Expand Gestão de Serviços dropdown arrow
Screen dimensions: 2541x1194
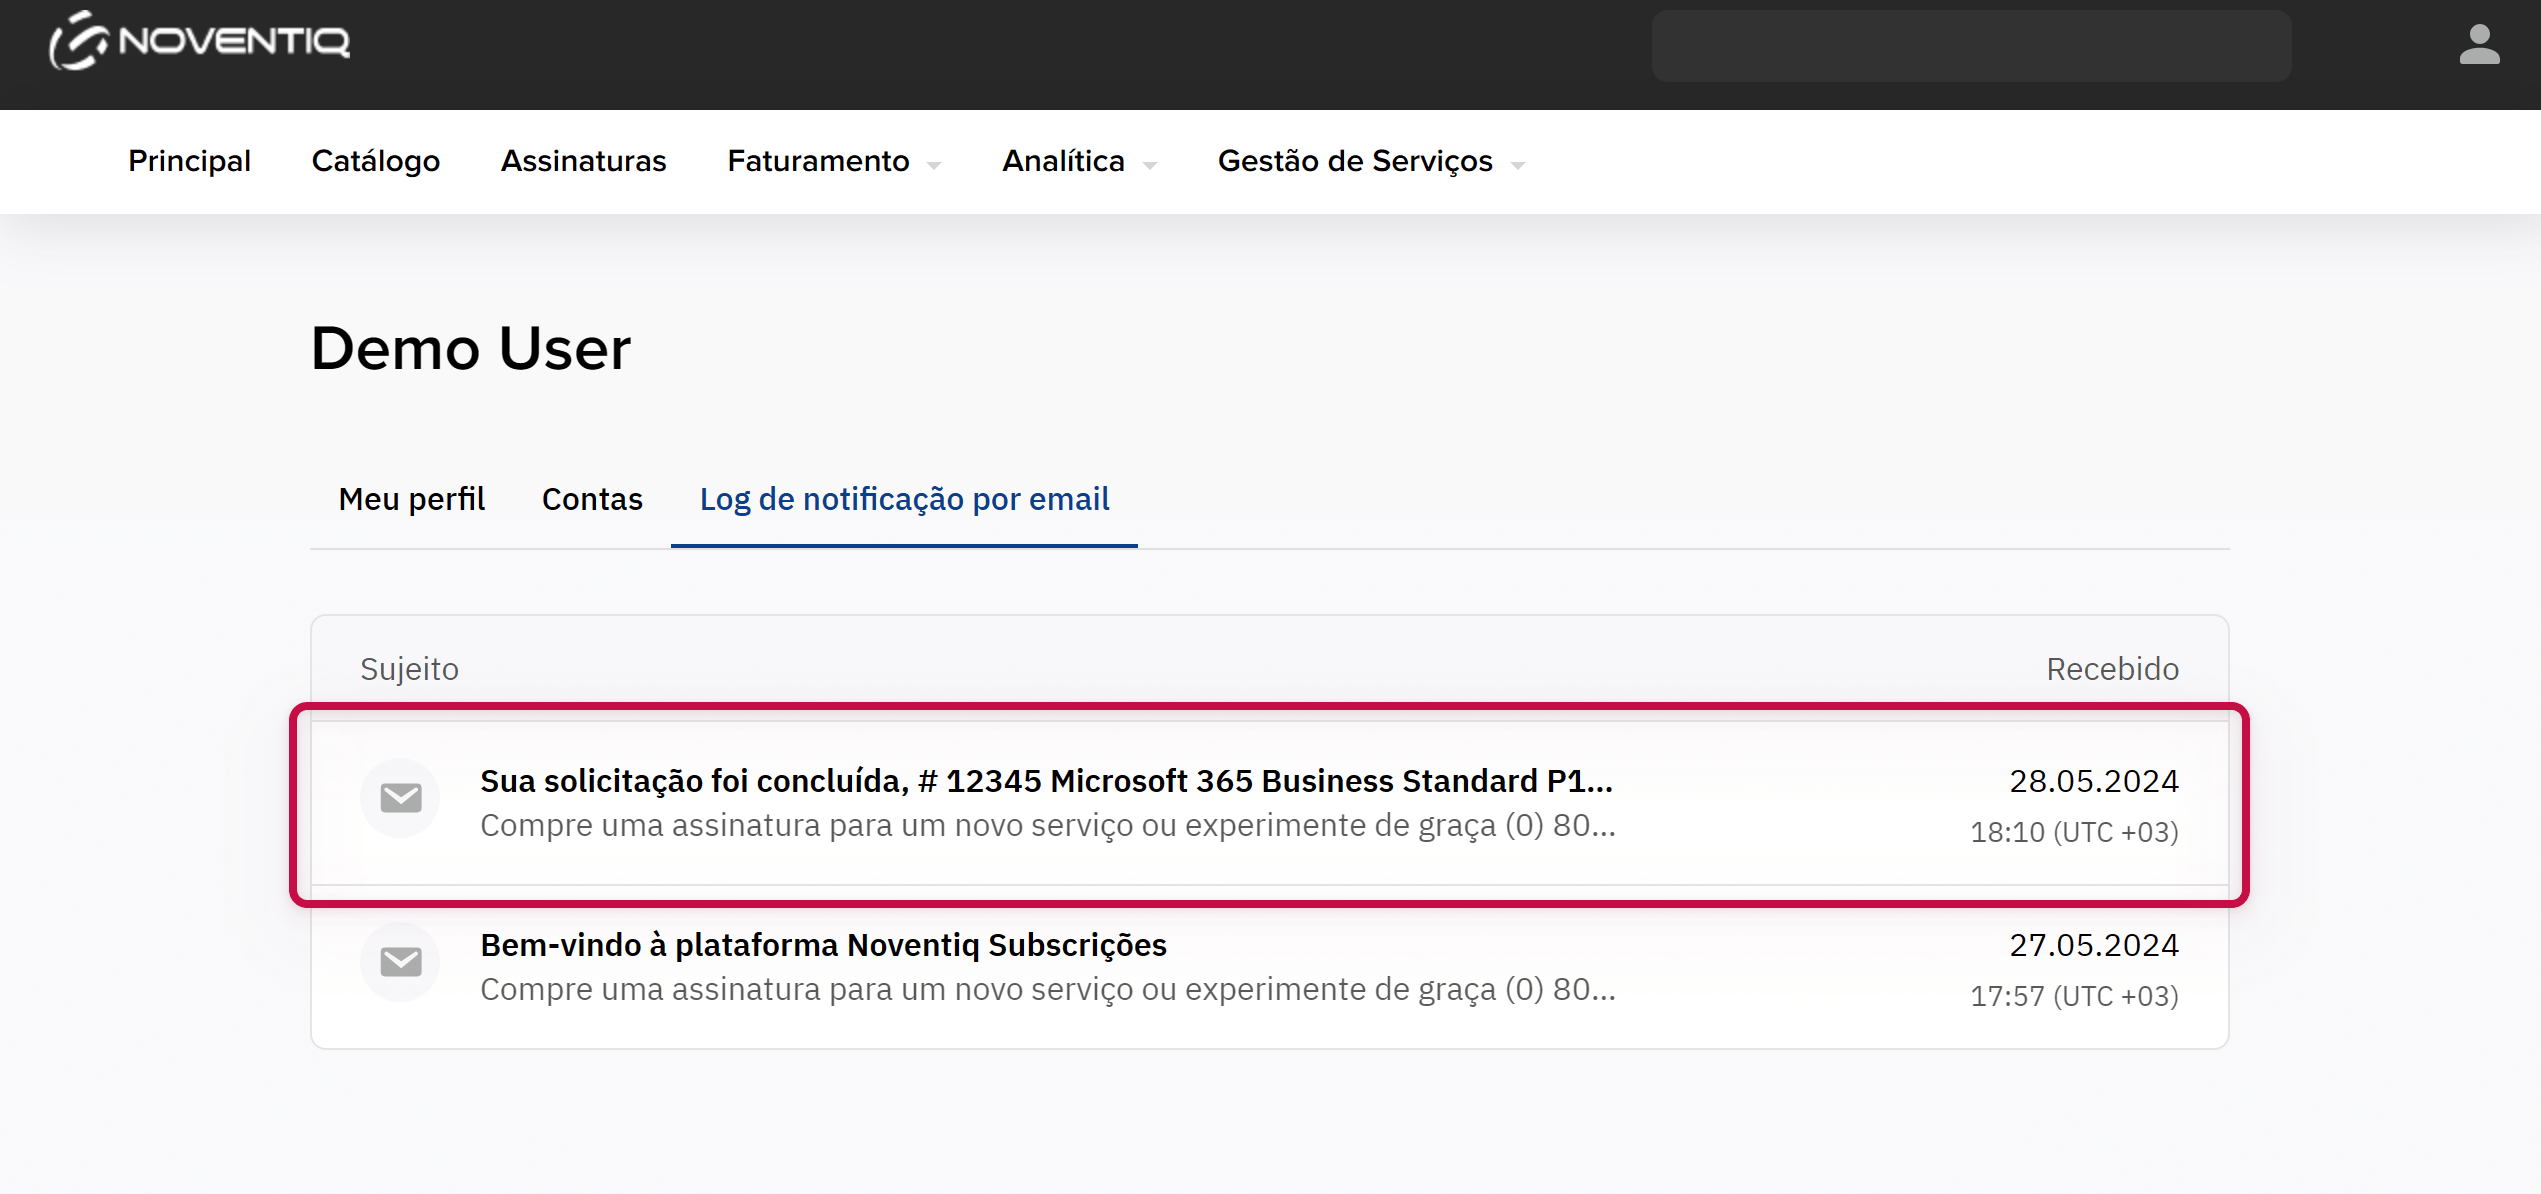[1518, 166]
